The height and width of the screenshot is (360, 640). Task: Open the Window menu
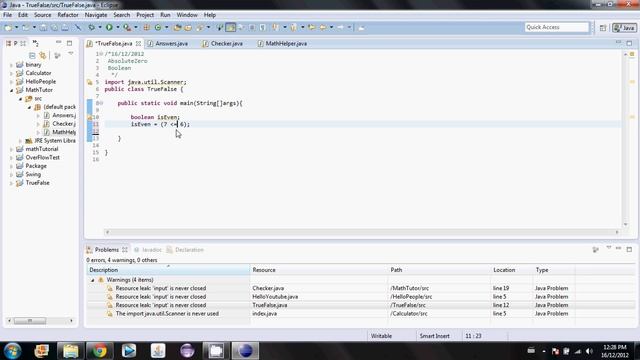click(x=187, y=15)
